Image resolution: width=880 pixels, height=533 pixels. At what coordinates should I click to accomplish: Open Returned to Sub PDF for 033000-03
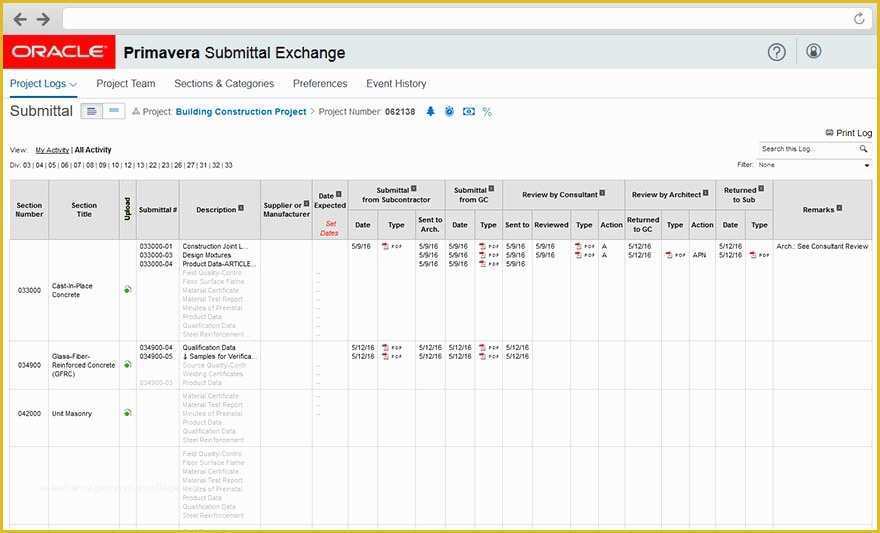click(760, 255)
